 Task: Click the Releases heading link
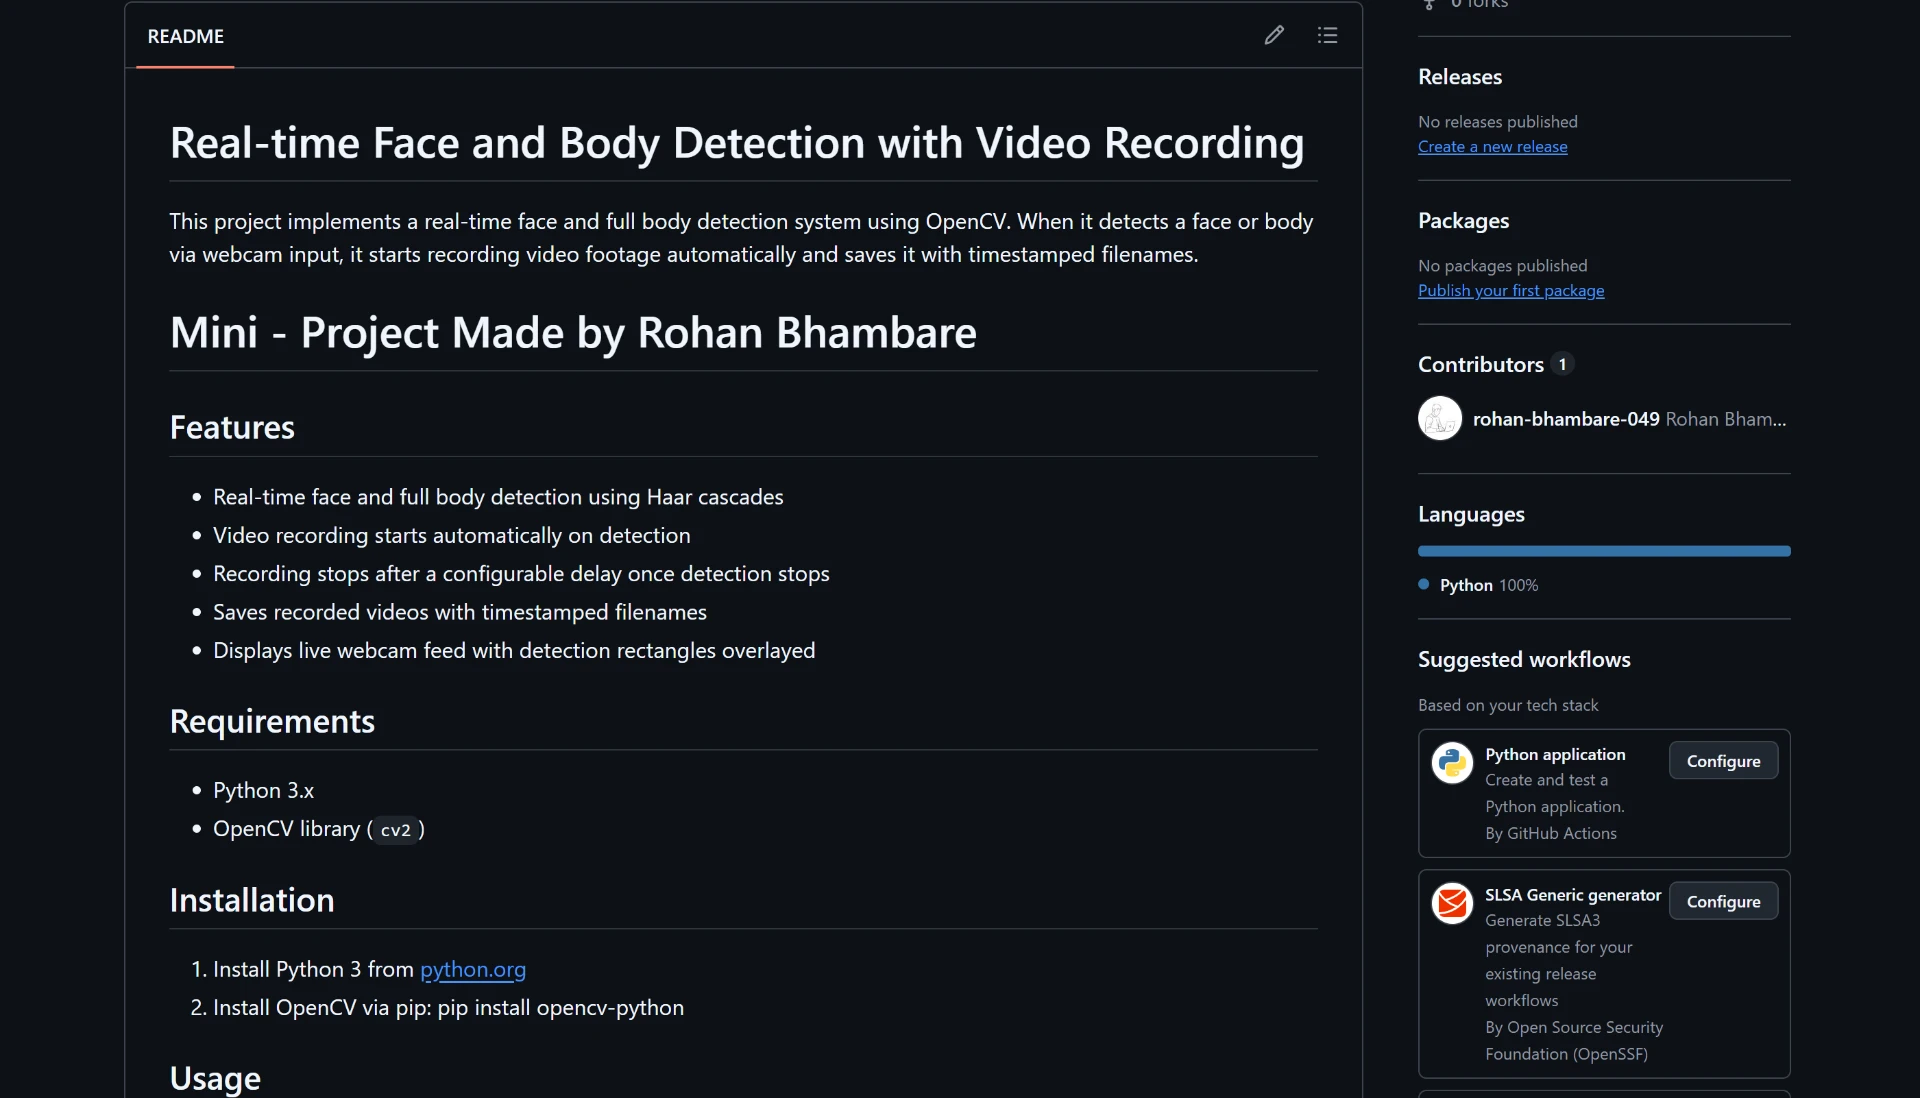pyautogui.click(x=1459, y=77)
